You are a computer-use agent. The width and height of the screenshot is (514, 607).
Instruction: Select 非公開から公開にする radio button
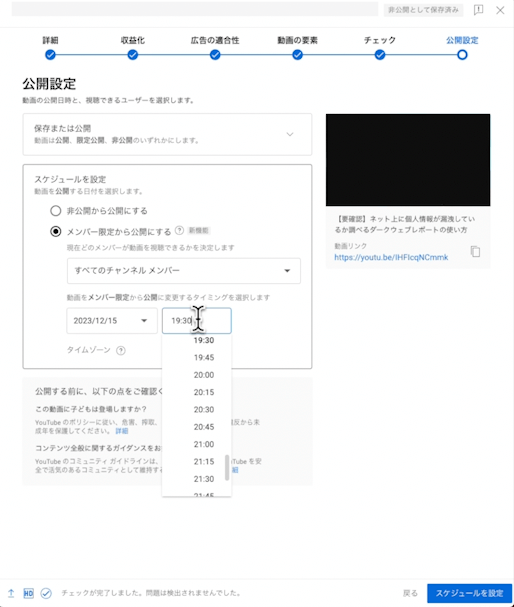tap(56, 211)
